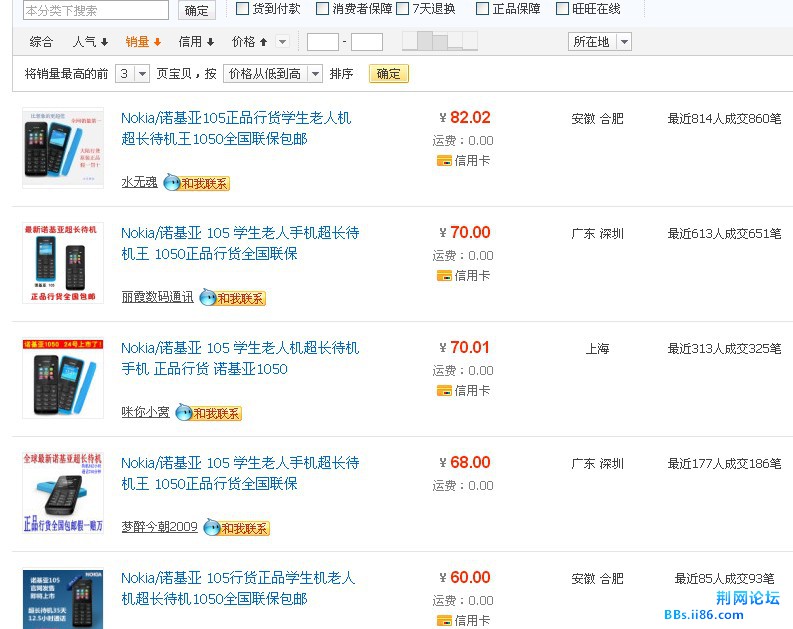Sort the results by 人气

tap(90, 42)
